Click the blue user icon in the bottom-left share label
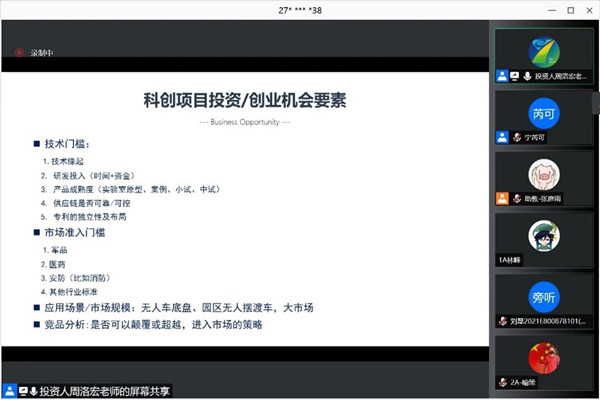 pyautogui.click(x=10, y=391)
